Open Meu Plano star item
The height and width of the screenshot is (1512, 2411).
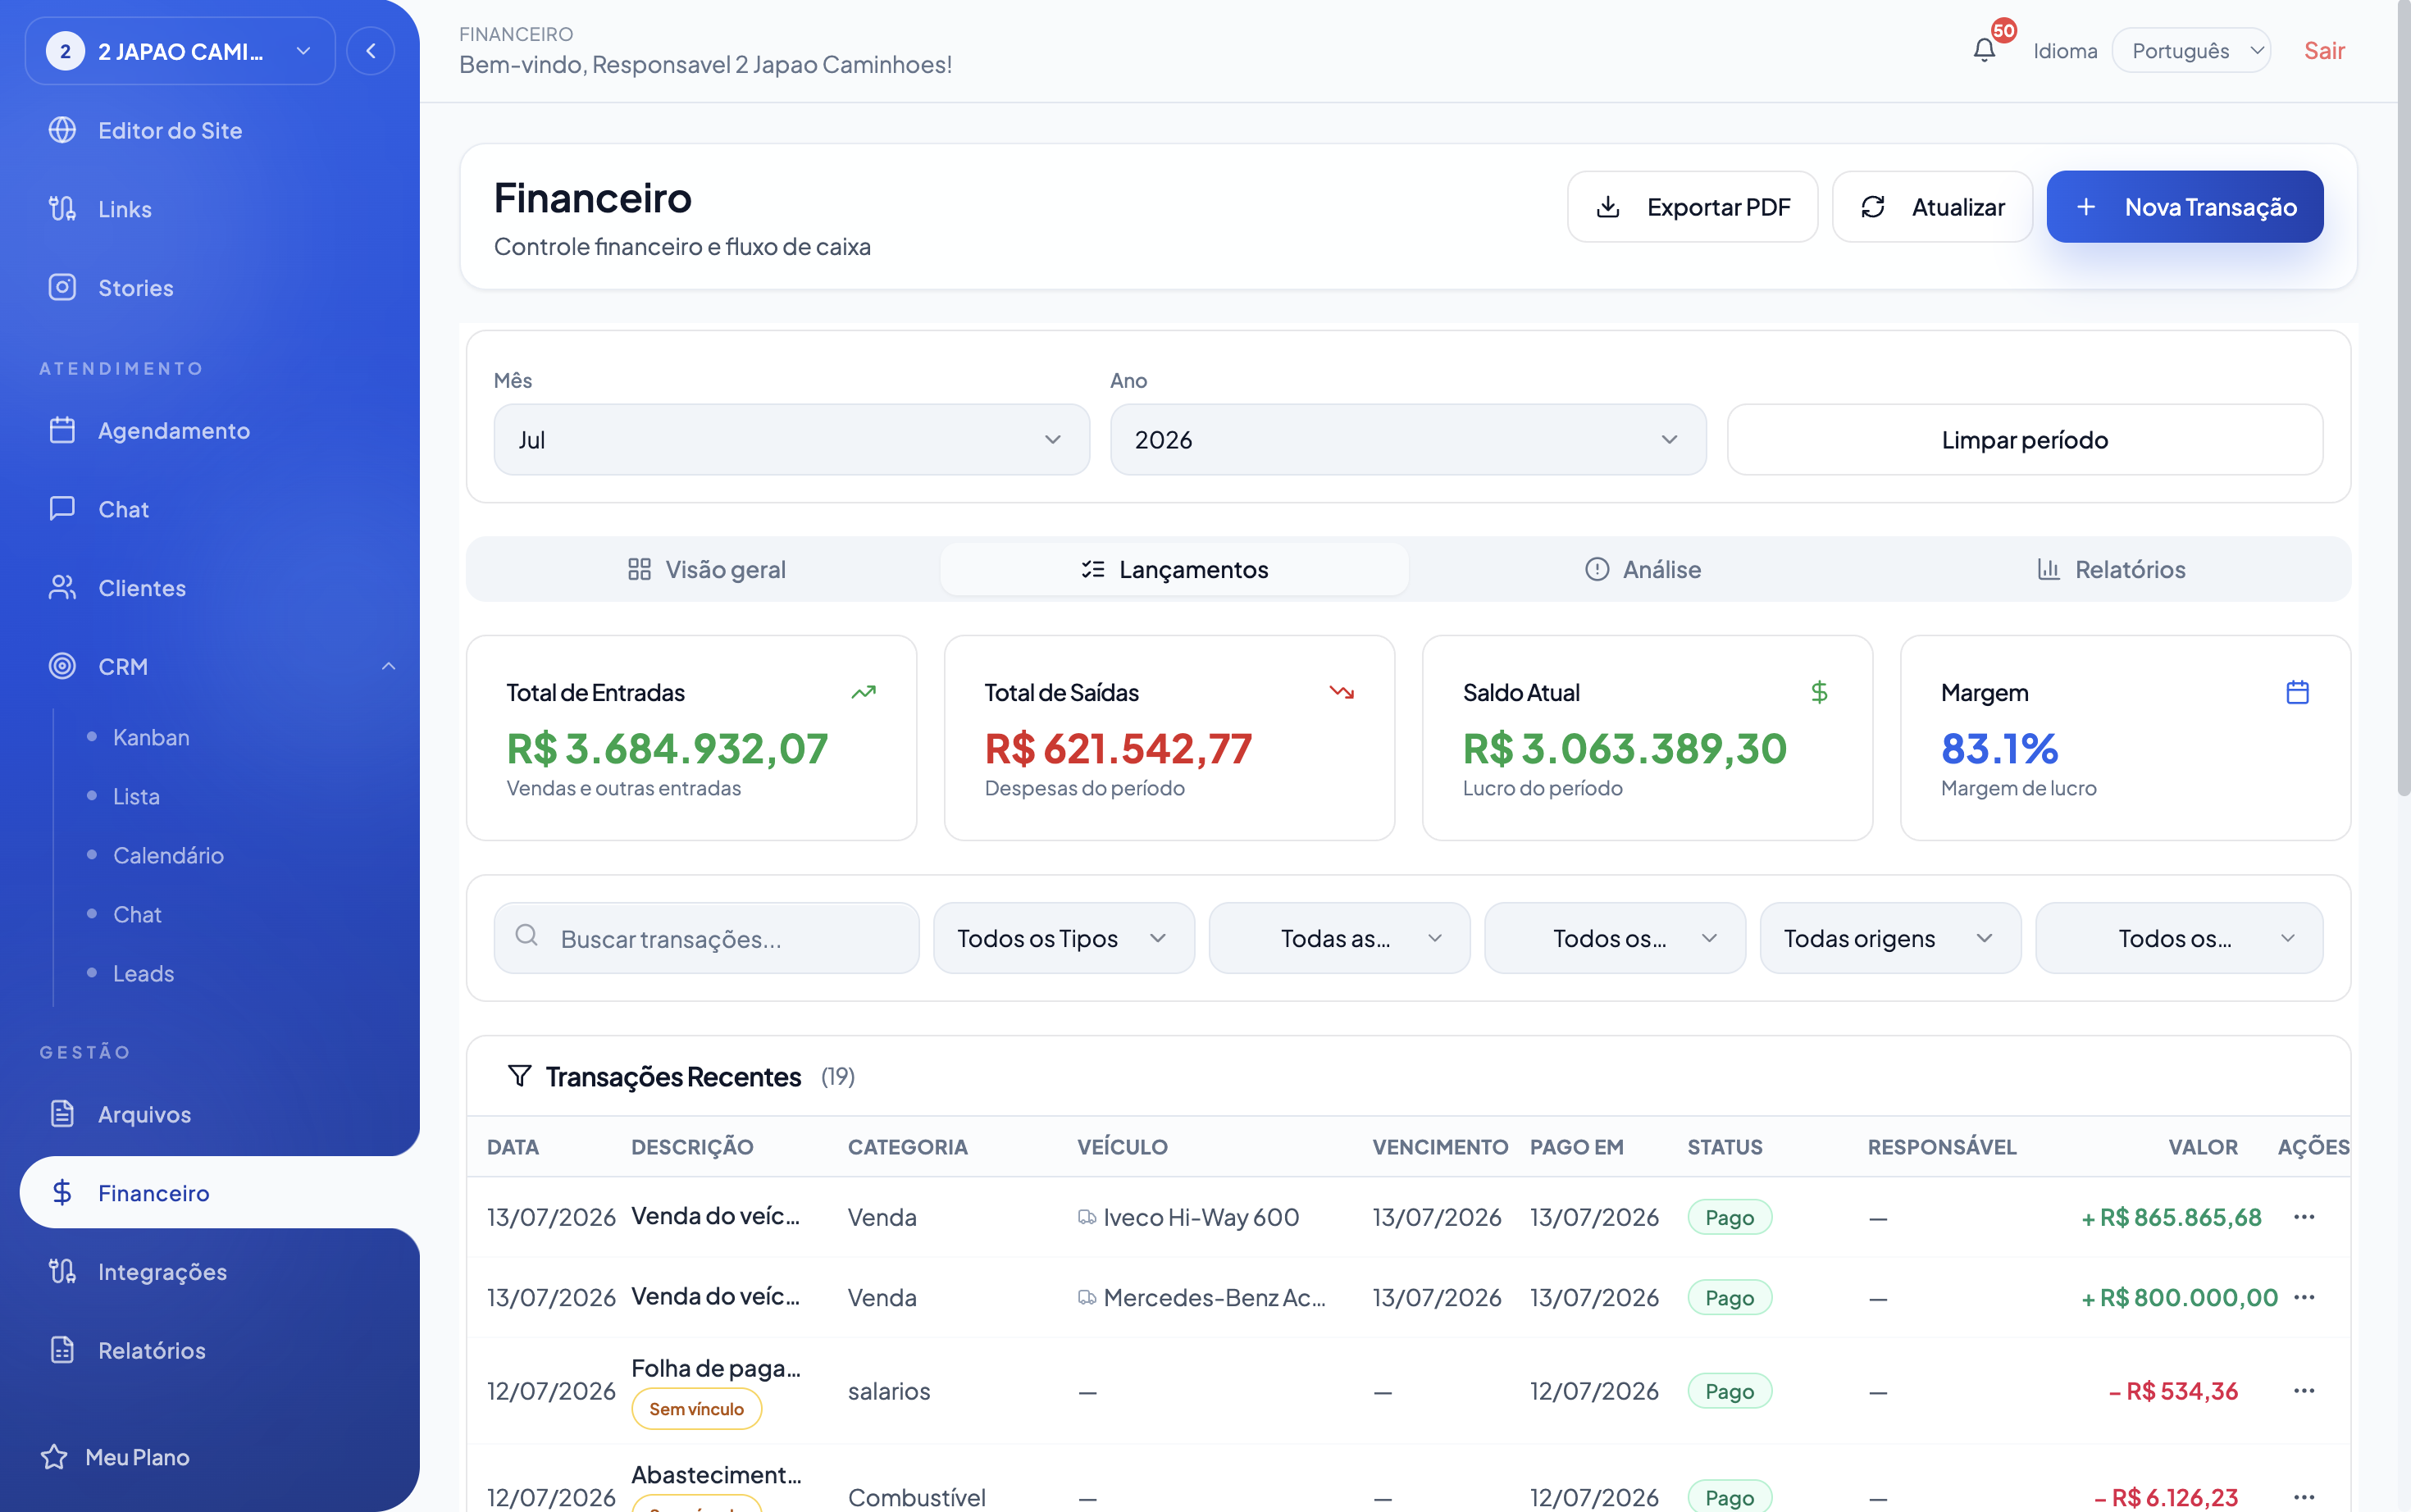coord(114,1457)
